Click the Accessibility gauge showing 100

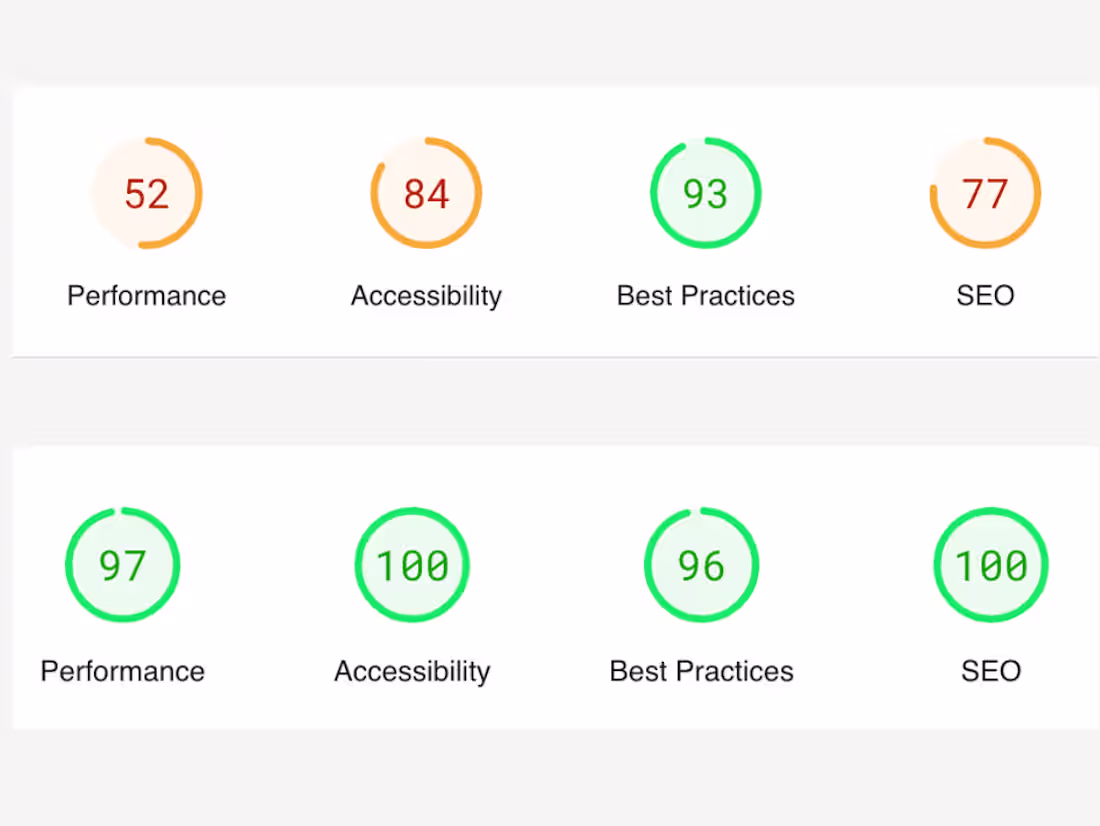point(412,566)
